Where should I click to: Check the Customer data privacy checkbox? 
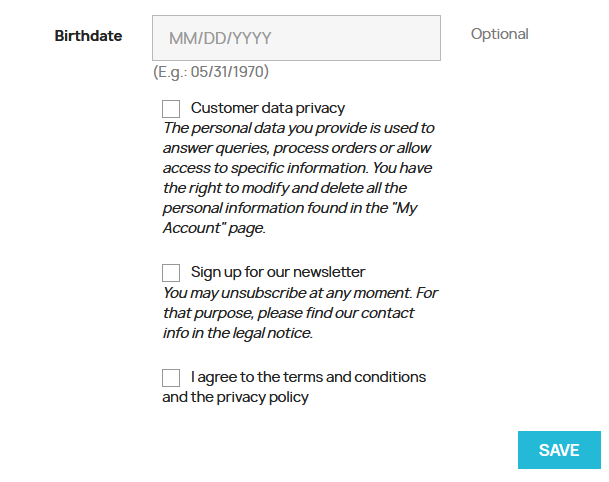(171, 109)
